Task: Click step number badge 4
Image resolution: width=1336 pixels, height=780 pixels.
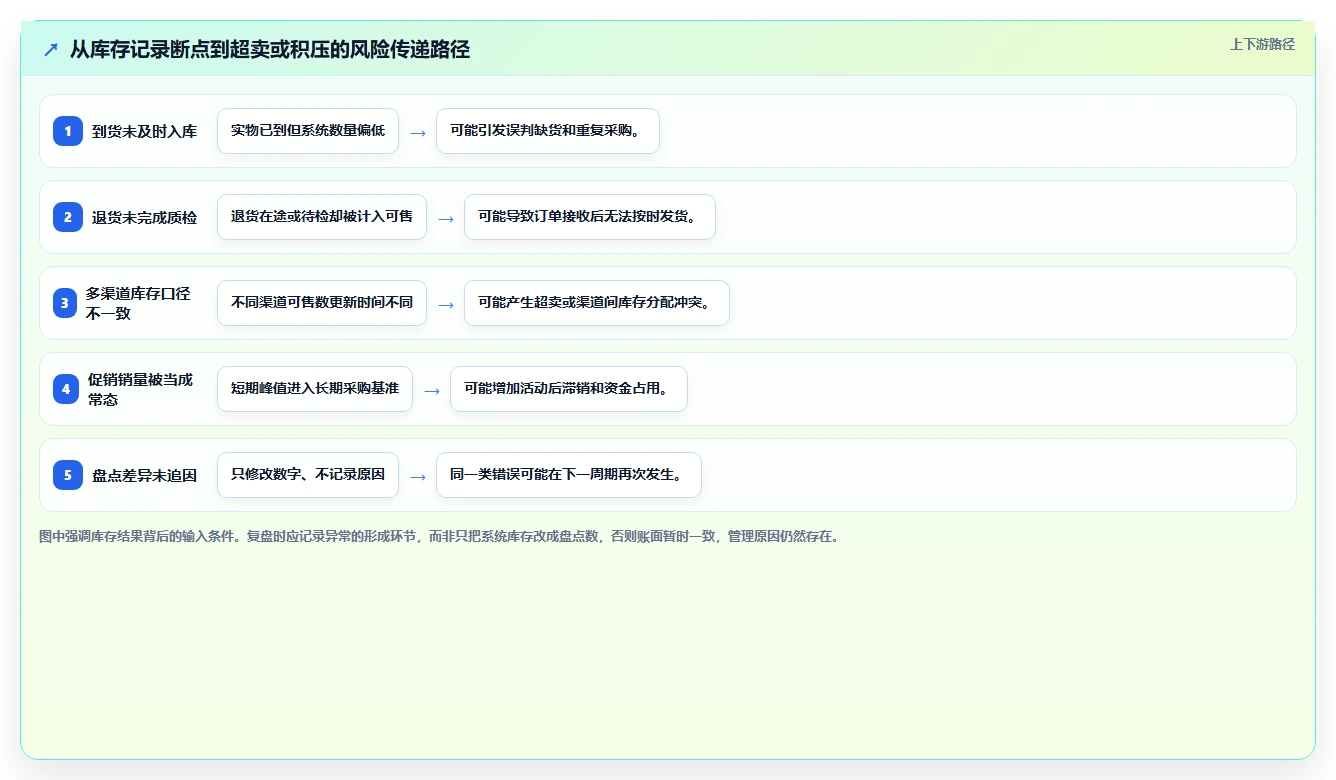Action: (66, 389)
